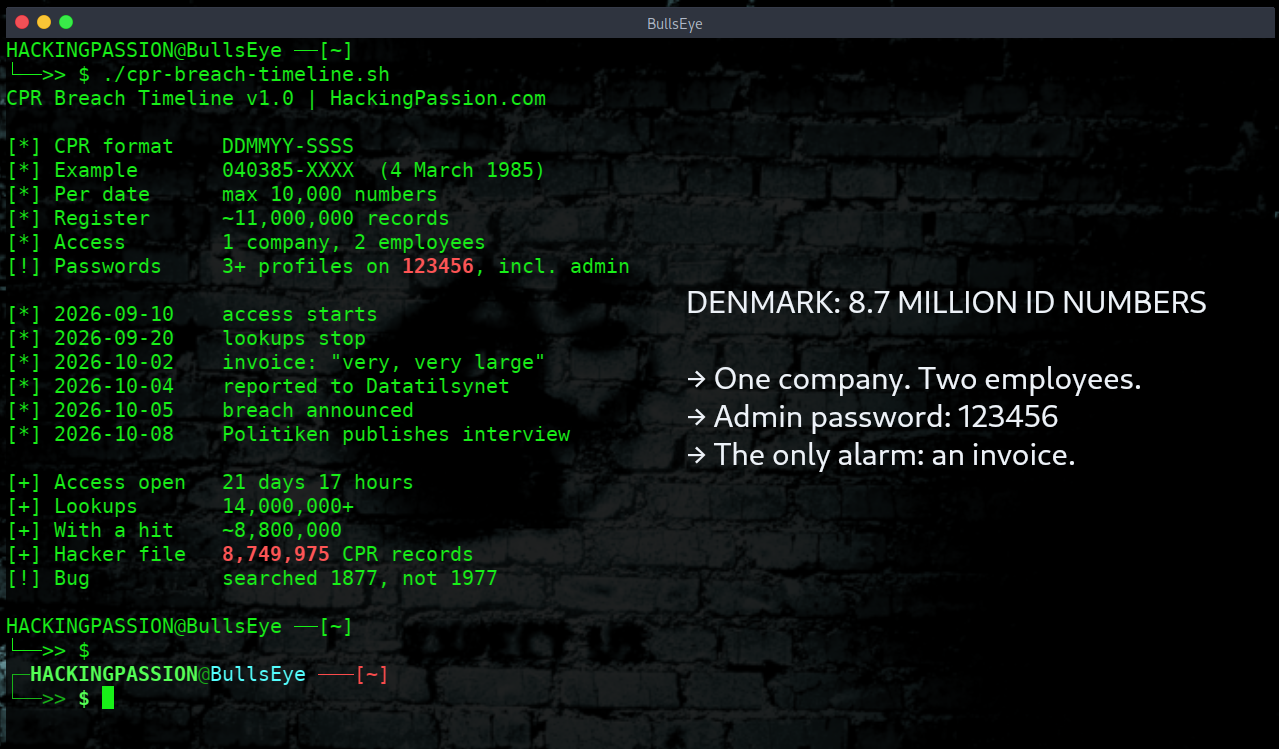Click the 2026-10-05 breach announced line

[210, 411]
